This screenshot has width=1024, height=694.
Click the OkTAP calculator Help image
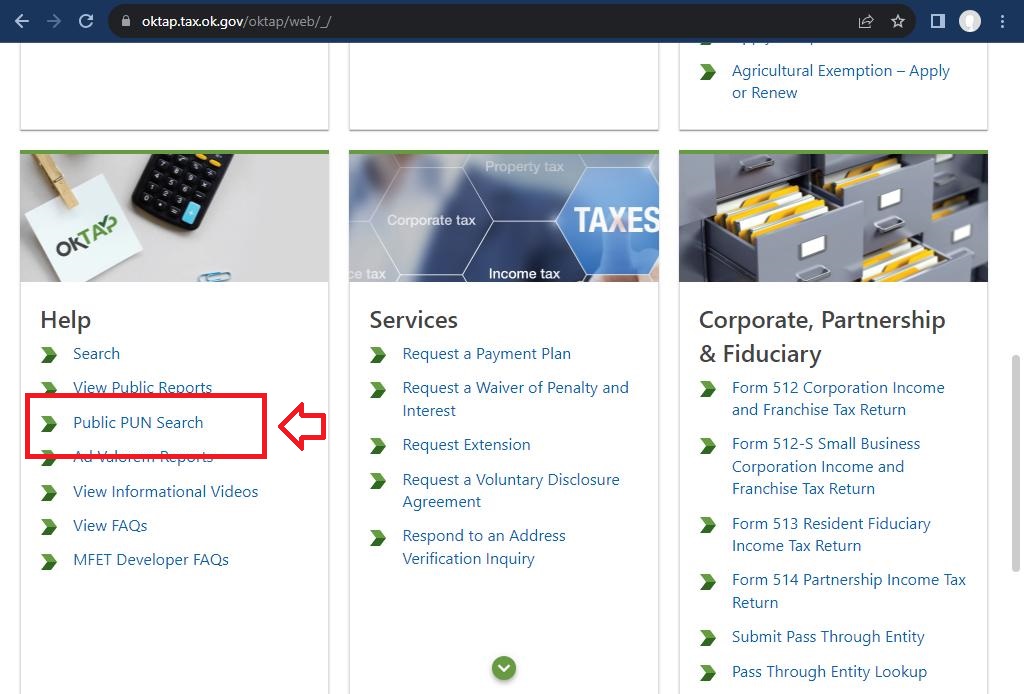click(x=174, y=218)
